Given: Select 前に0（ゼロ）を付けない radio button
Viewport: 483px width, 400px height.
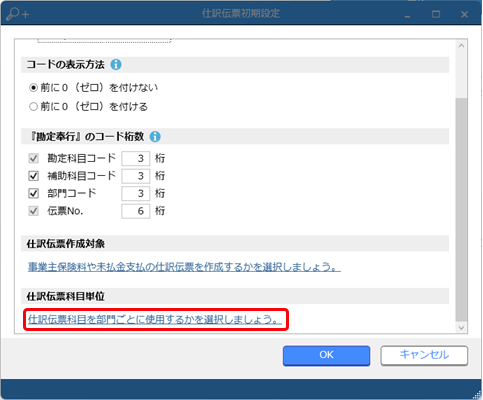Looking at the screenshot, I should (x=33, y=88).
